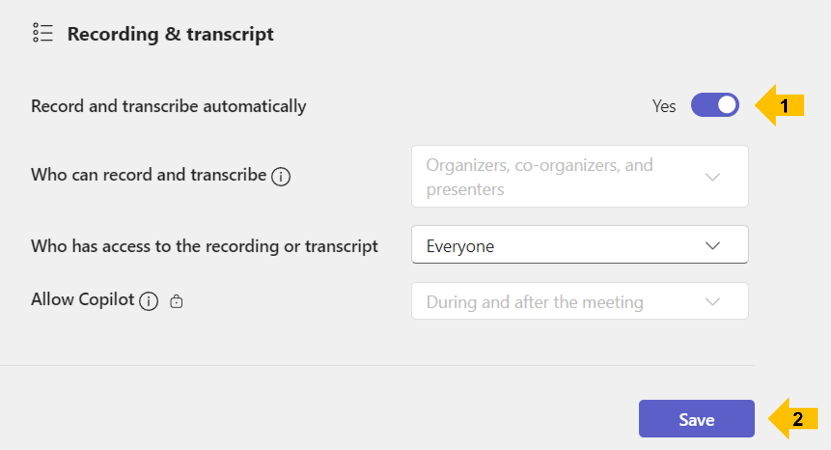Click the Allow Copilot label text

coord(82,299)
